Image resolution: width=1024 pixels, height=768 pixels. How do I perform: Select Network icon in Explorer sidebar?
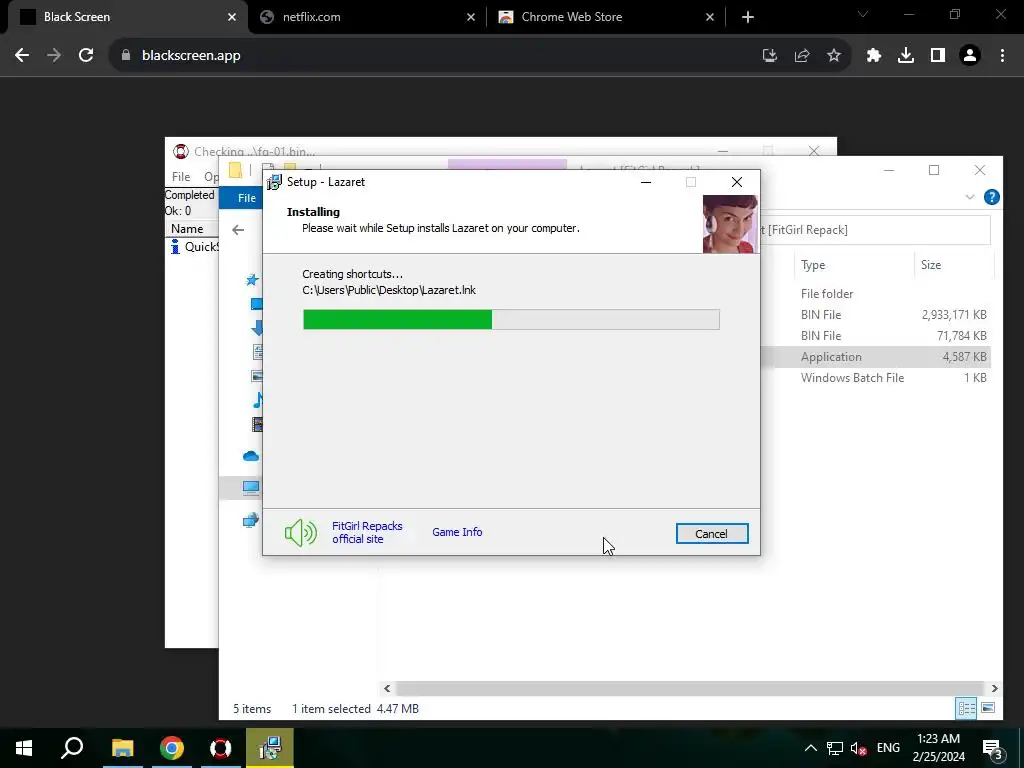point(251,520)
